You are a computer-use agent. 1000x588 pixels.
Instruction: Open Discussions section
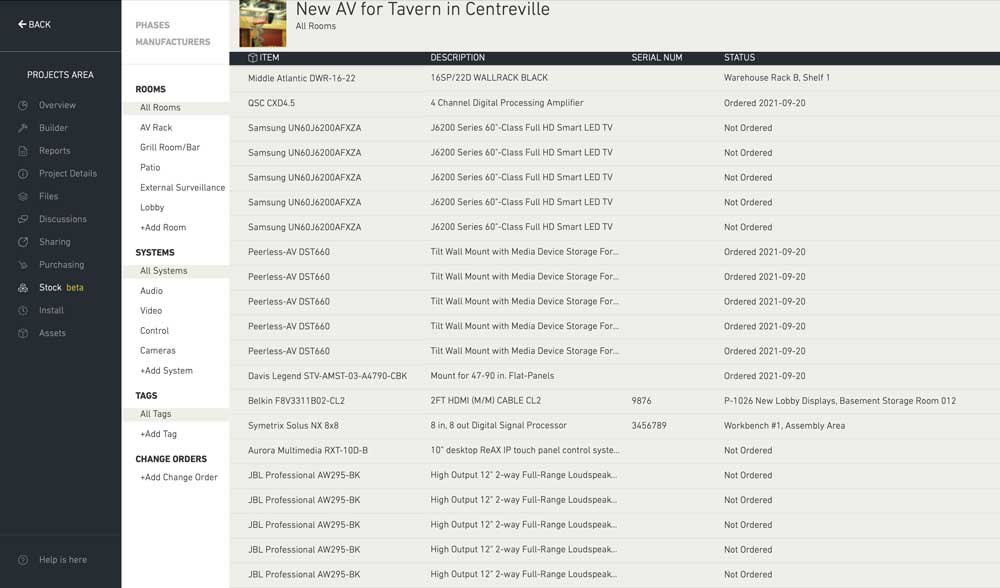tap(63, 219)
